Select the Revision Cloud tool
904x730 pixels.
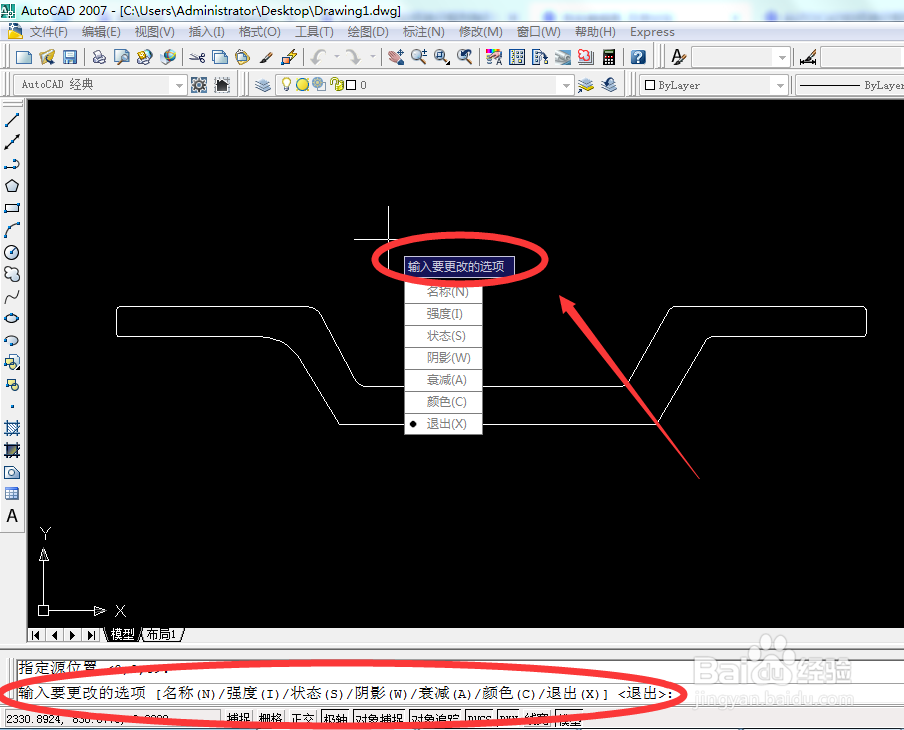click(12, 274)
